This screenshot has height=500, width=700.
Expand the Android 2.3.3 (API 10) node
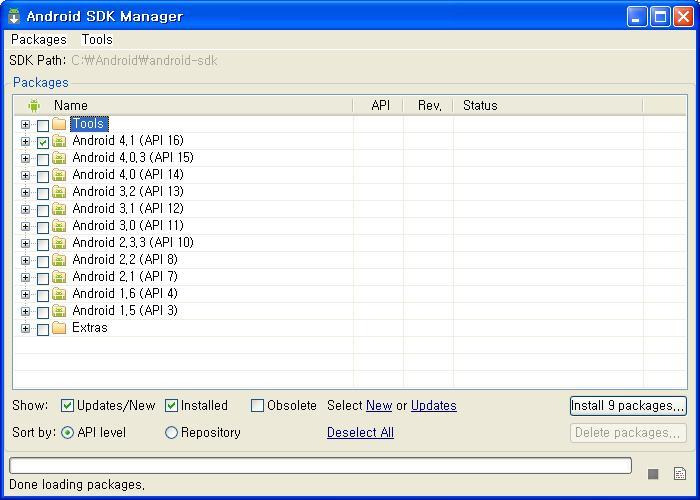pos(25,243)
